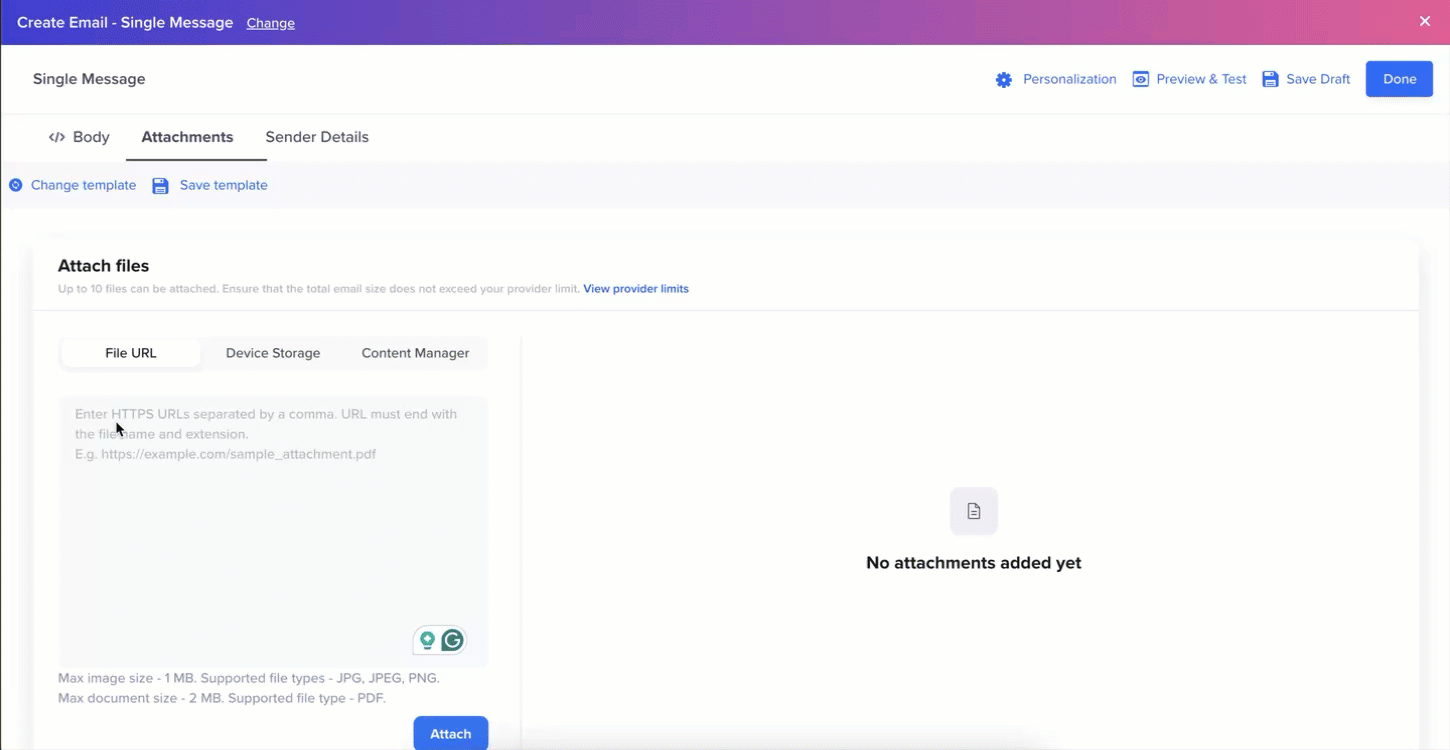The image size is (1450, 750).
Task: Click the Body tab code brackets icon
Action: 57,137
